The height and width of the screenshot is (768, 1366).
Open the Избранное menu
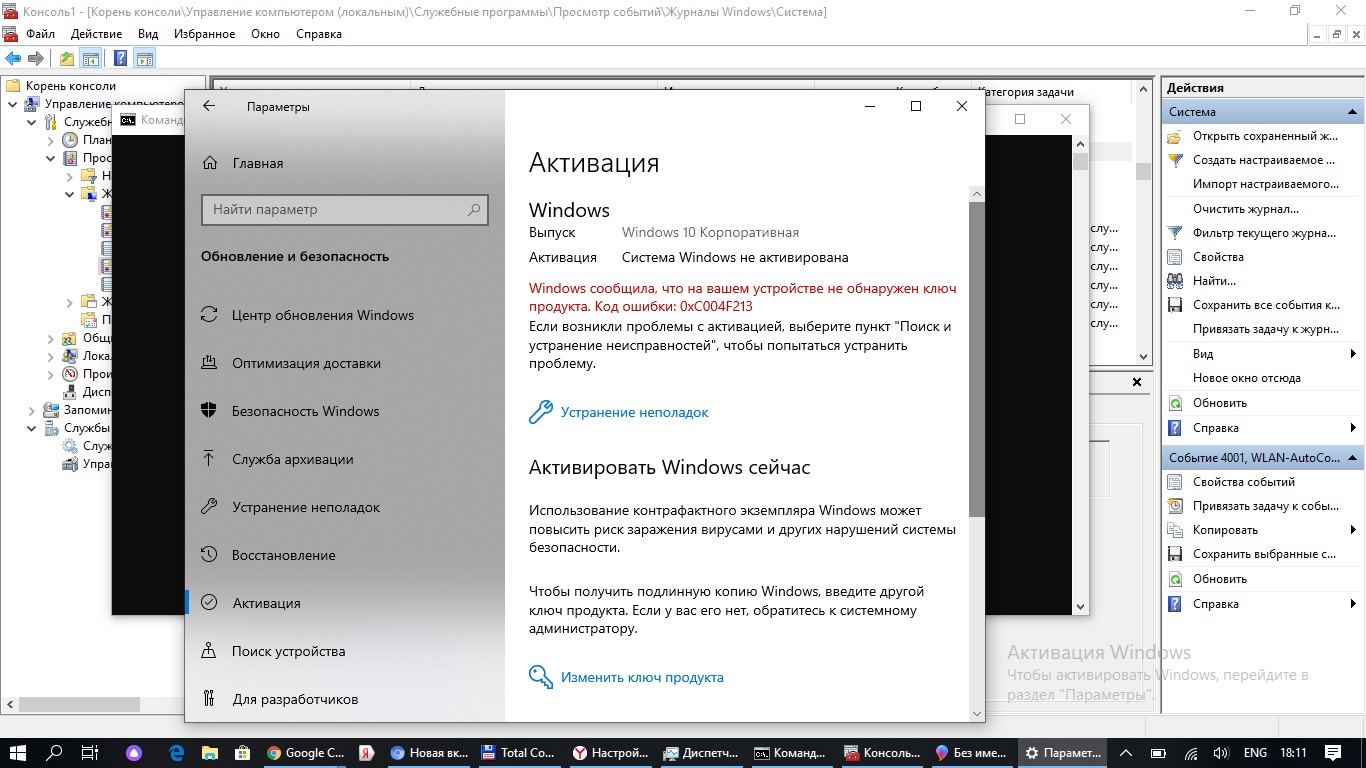click(x=205, y=34)
